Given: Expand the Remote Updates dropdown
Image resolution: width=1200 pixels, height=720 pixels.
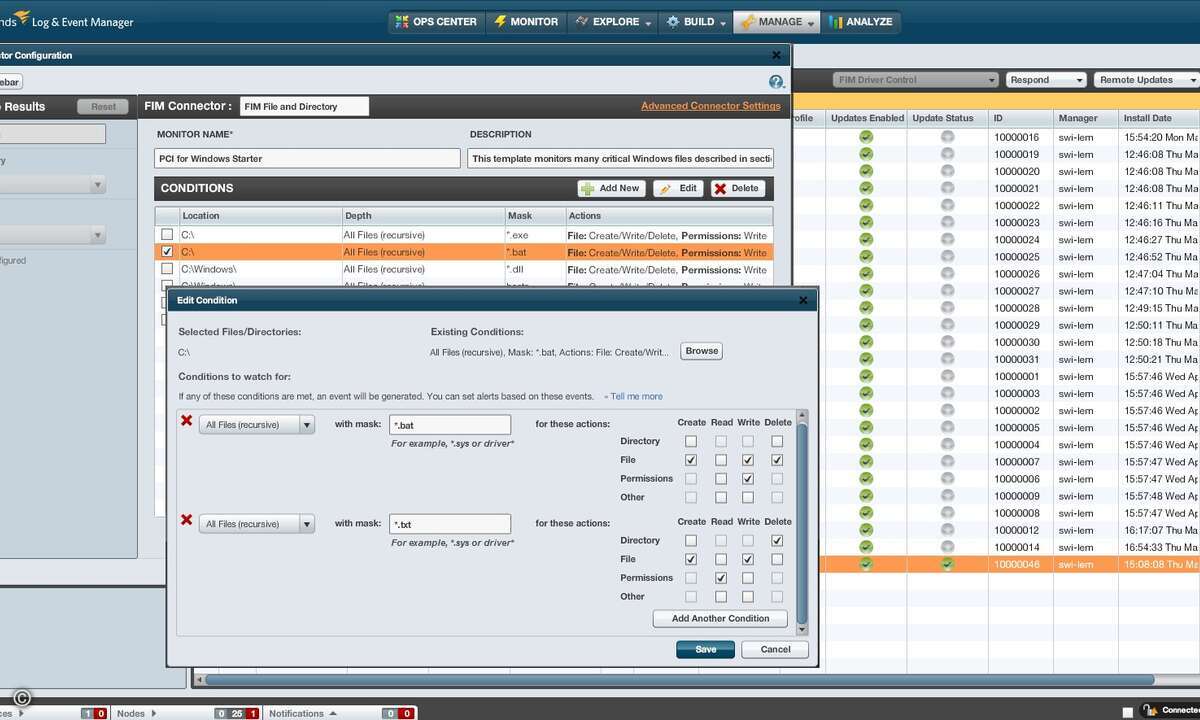Looking at the screenshot, I should 1191,79.
